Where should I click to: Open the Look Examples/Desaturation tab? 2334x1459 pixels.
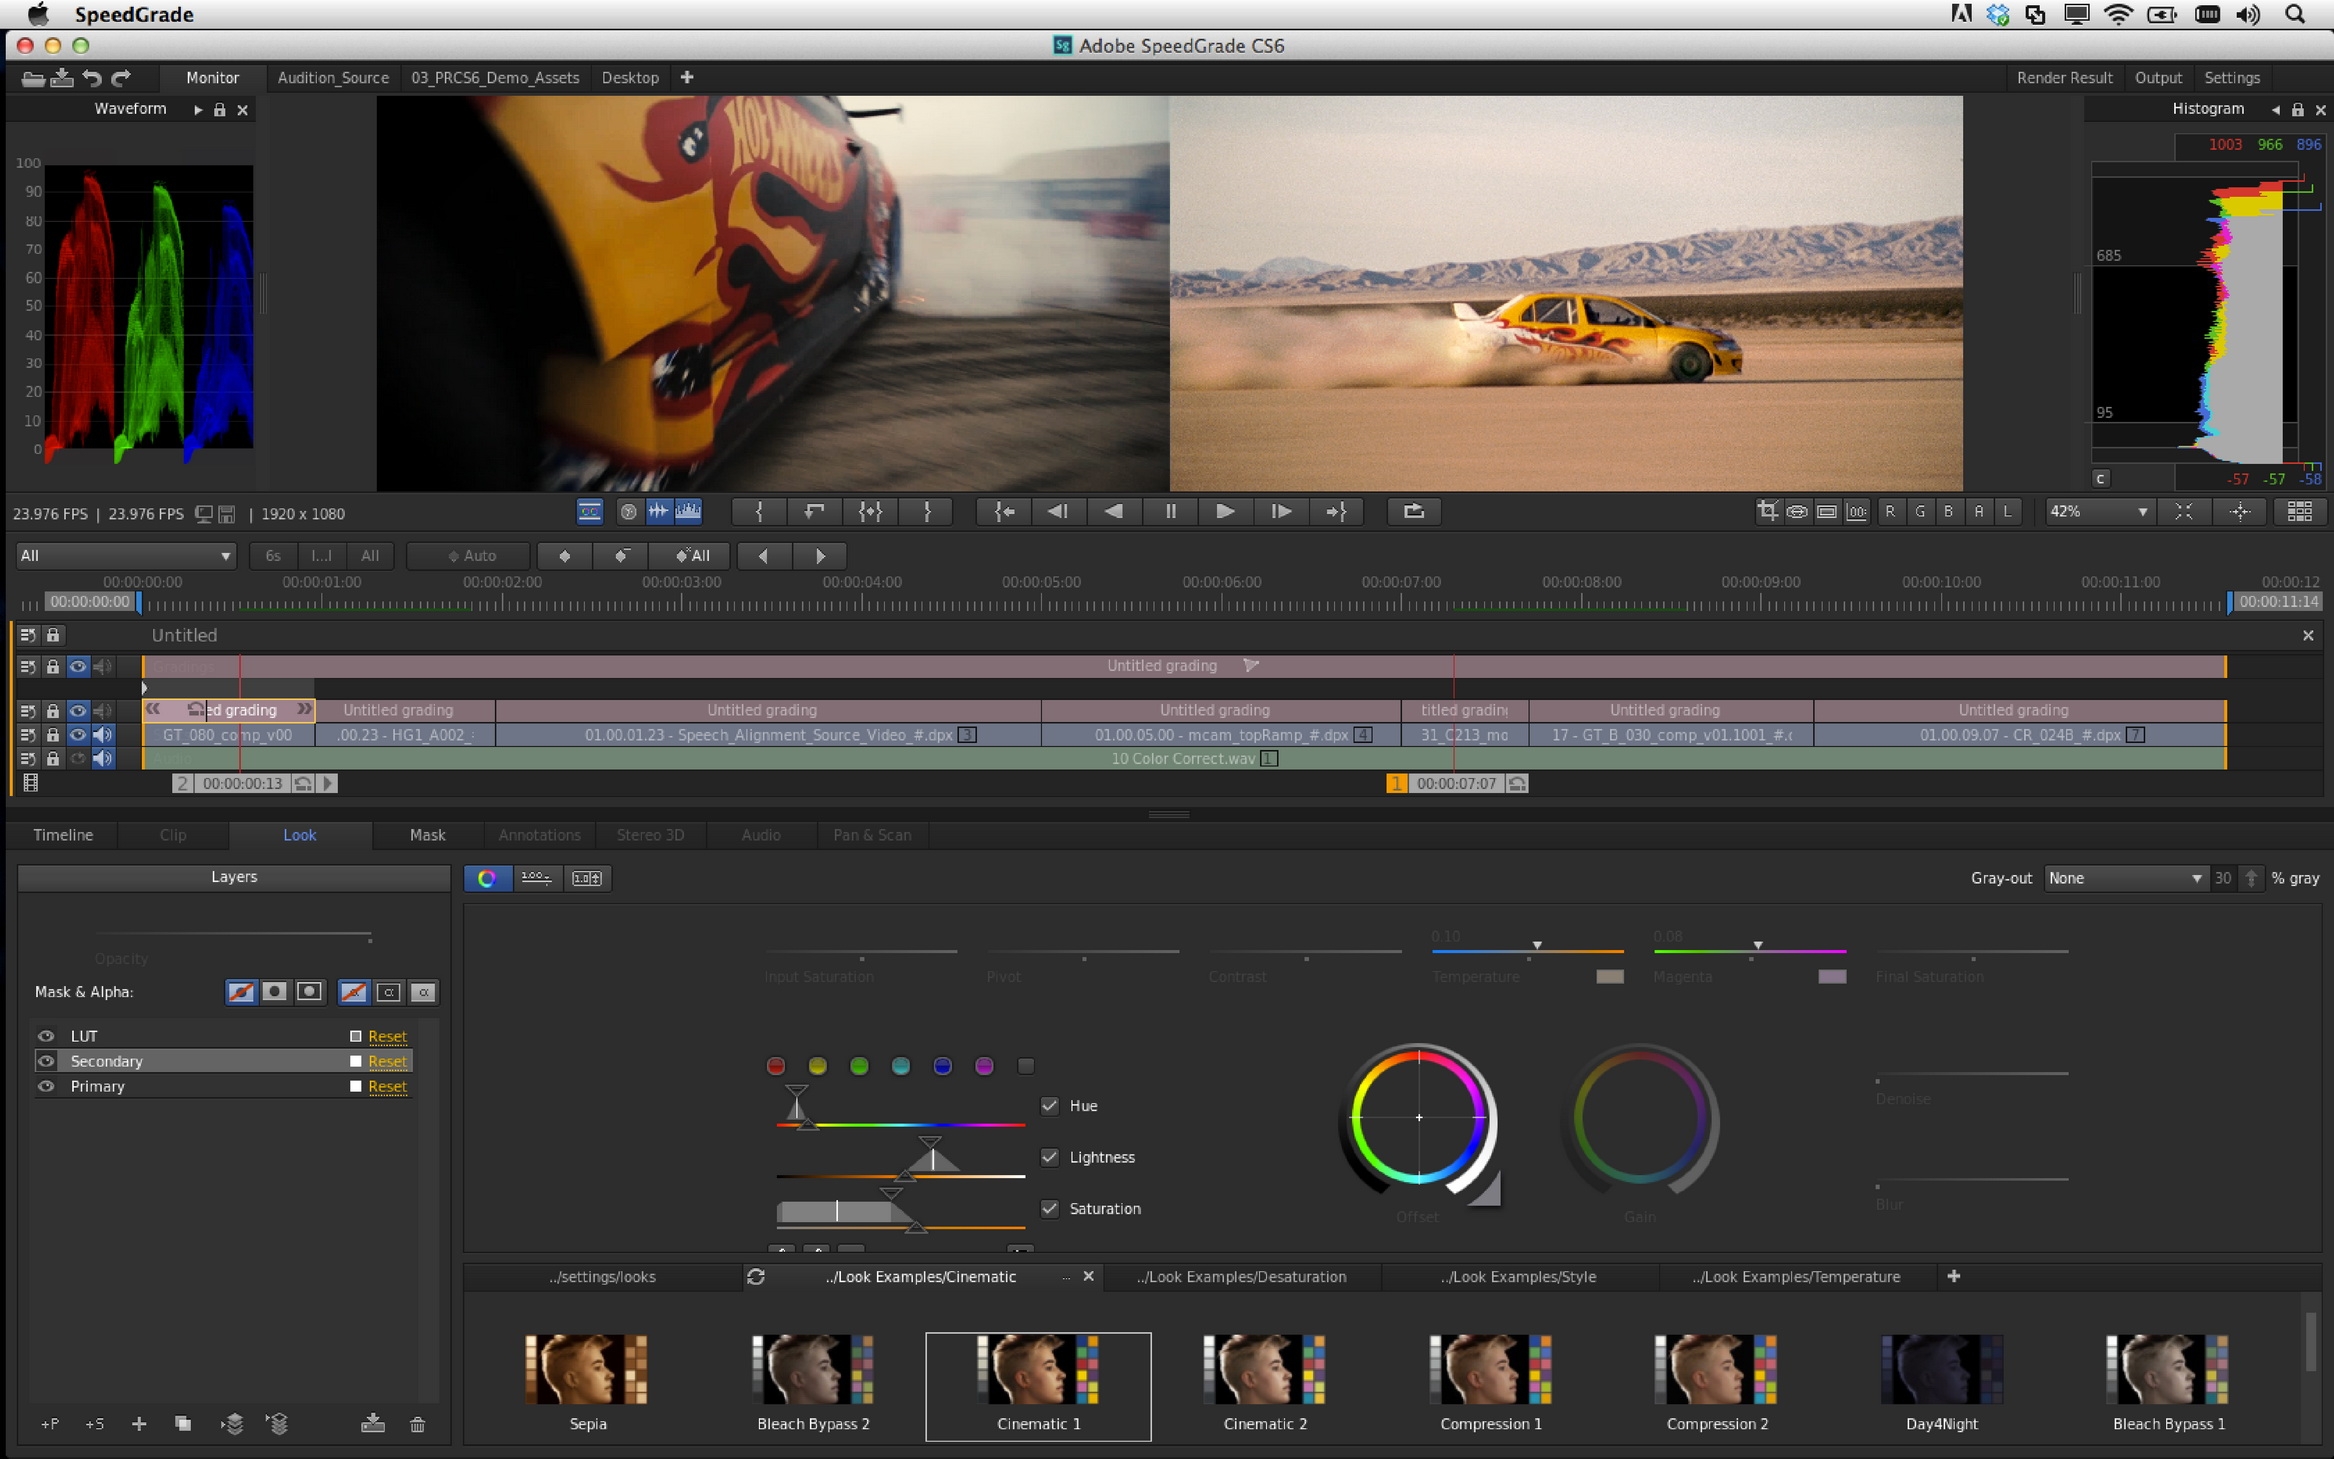tap(1241, 1276)
